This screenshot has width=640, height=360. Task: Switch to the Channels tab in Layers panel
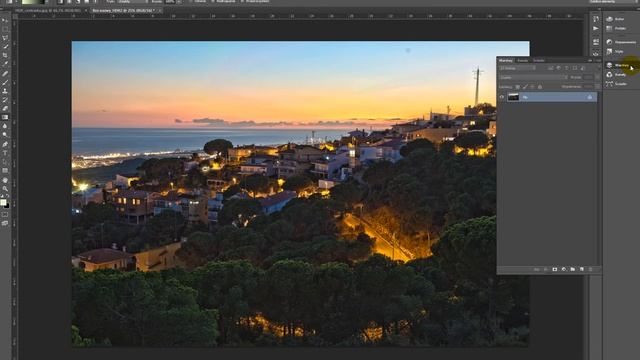coord(522,60)
